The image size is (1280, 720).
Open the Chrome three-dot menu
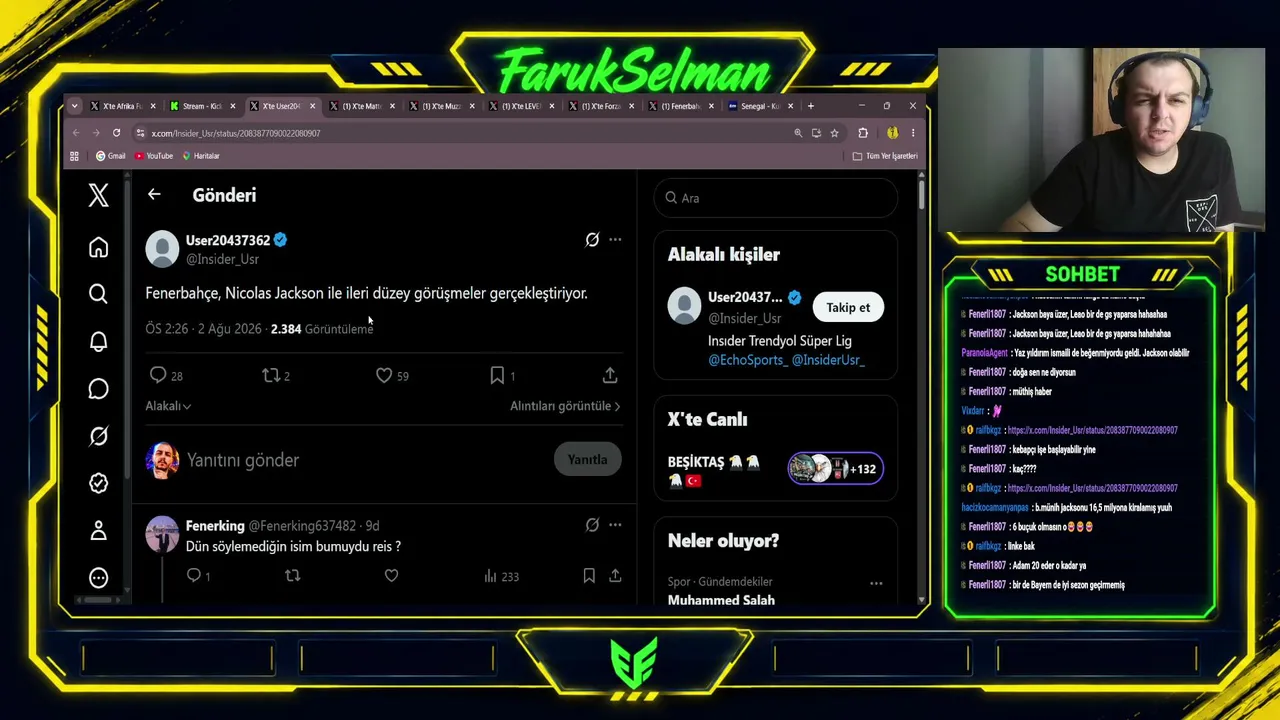tap(912, 133)
